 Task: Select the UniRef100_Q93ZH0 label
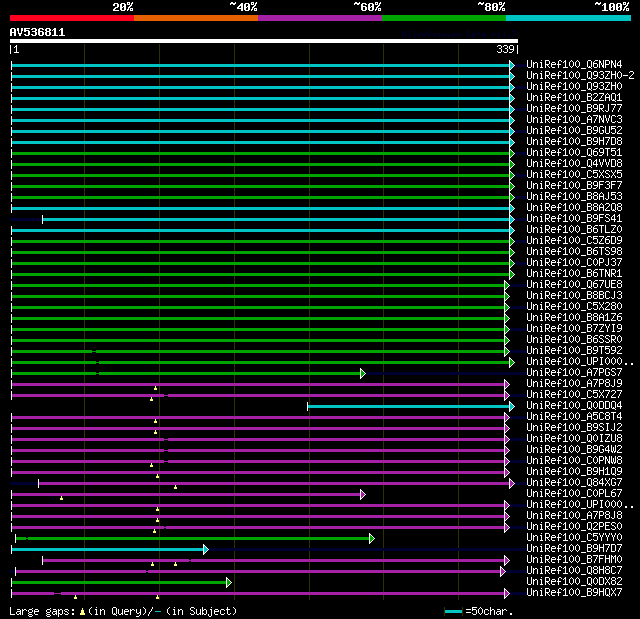(574, 87)
